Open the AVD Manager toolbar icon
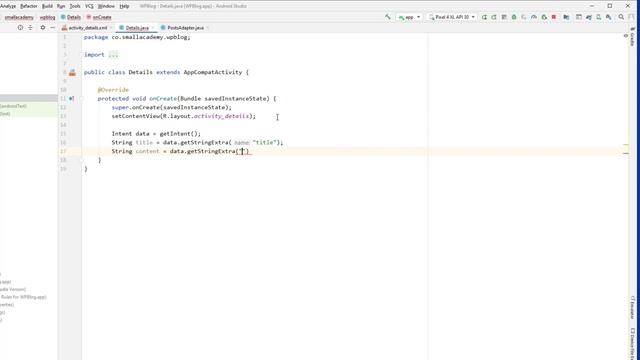The width and height of the screenshot is (640, 360). pyautogui.click(x=599, y=17)
